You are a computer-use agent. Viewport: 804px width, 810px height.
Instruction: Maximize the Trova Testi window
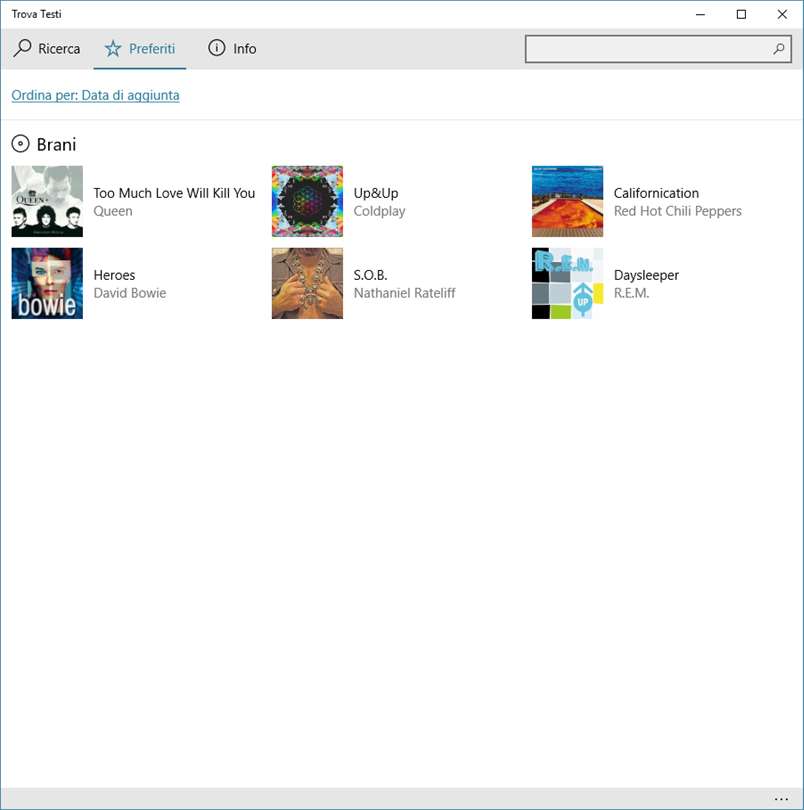(741, 14)
